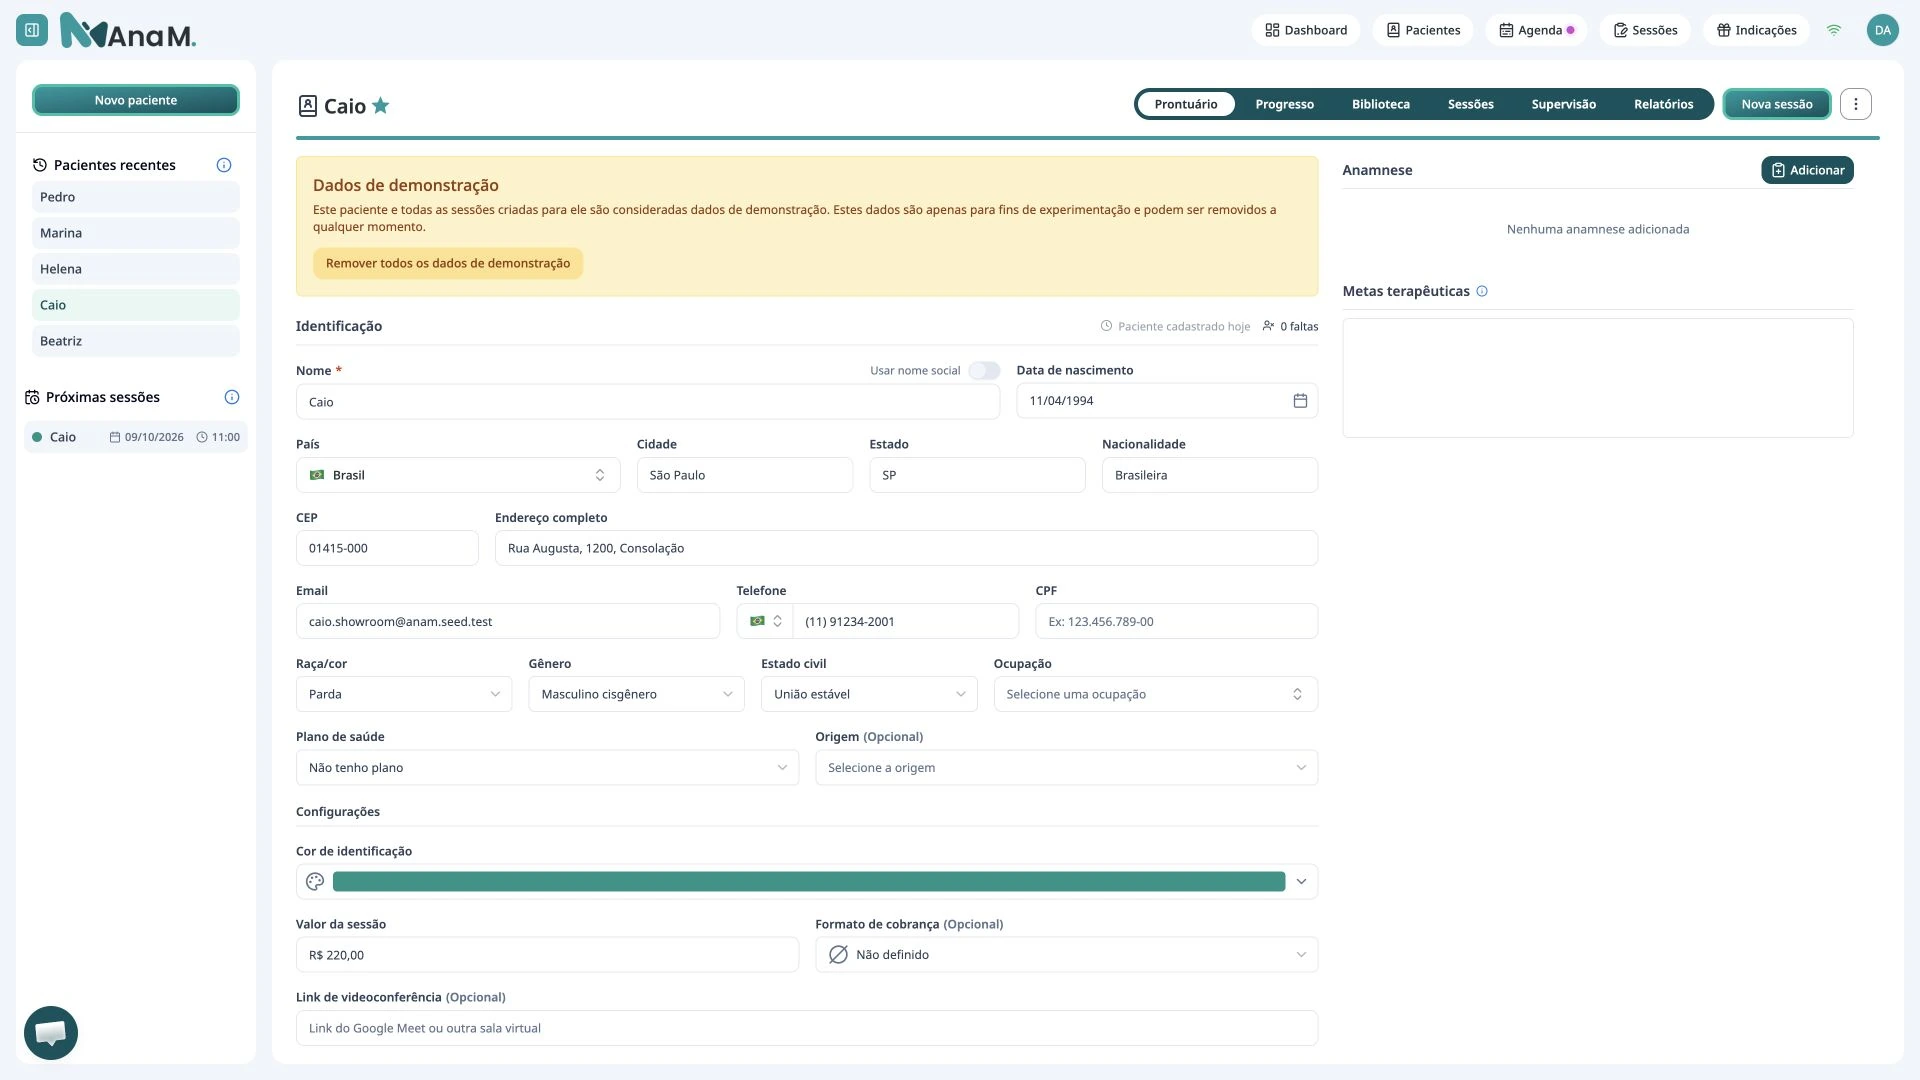Image resolution: width=1920 pixels, height=1080 pixels.
Task: Click the Metas terapêuticas info icon
Action: 1482,291
